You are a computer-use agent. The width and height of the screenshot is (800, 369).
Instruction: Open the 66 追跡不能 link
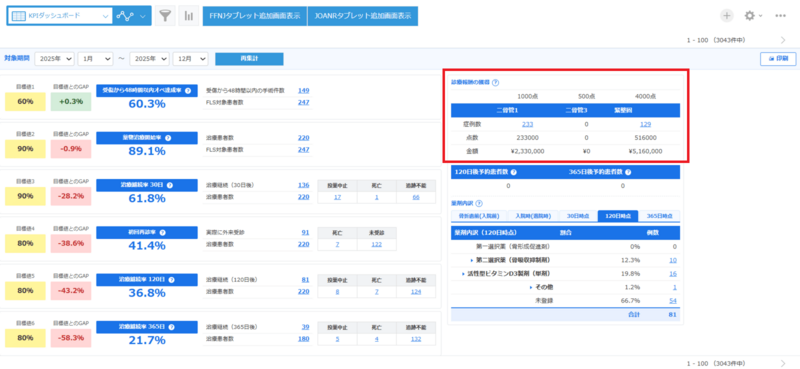point(416,197)
